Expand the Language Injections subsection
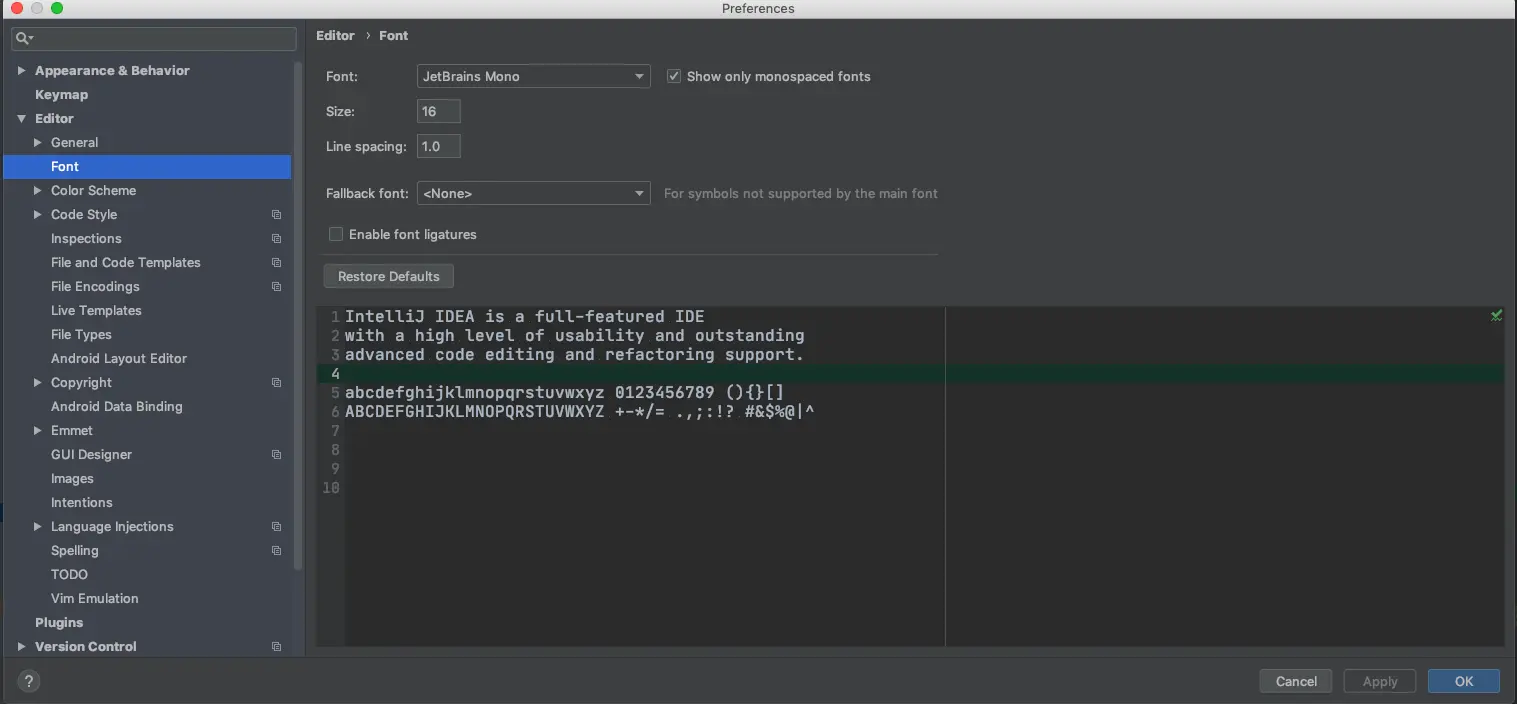Screen dimensions: 1517x704 click(38, 527)
